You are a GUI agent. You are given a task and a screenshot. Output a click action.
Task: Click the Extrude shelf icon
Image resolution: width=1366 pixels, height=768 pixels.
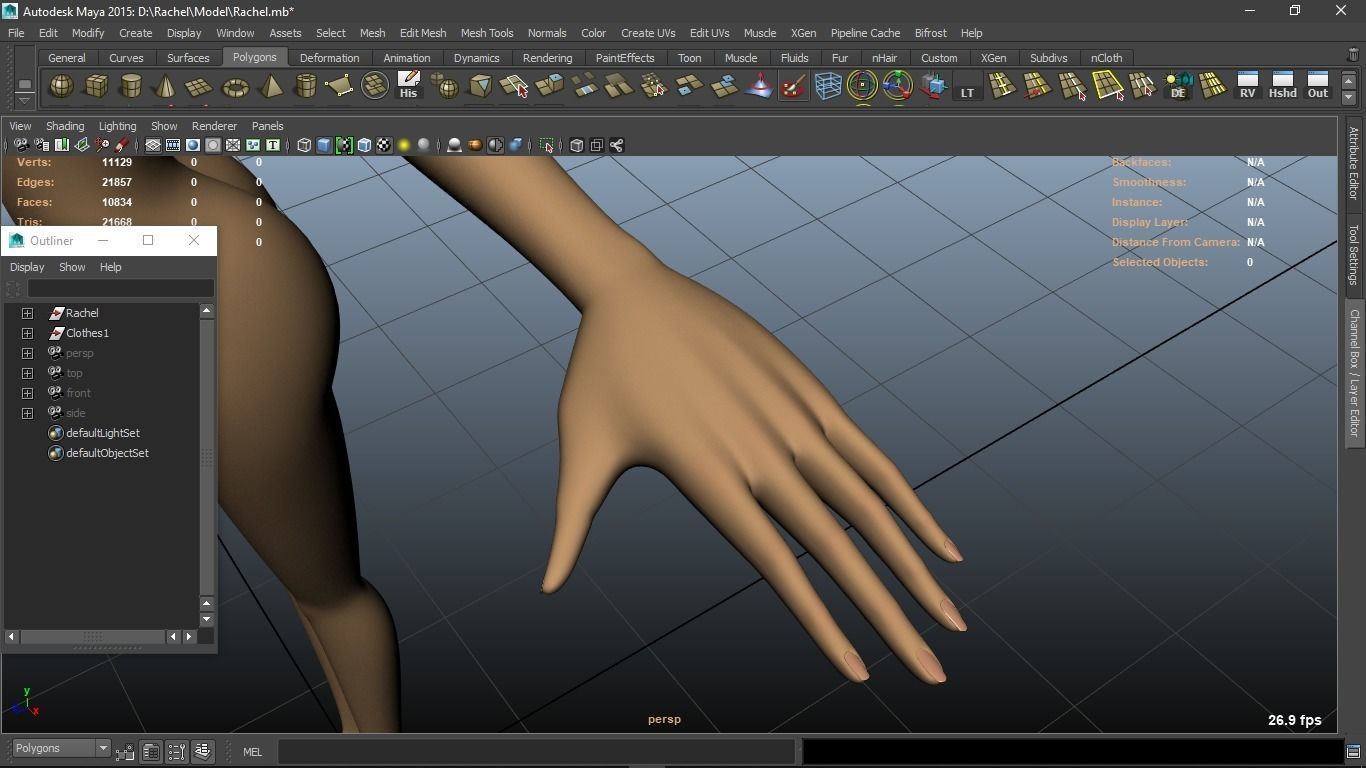coord(549,87)
